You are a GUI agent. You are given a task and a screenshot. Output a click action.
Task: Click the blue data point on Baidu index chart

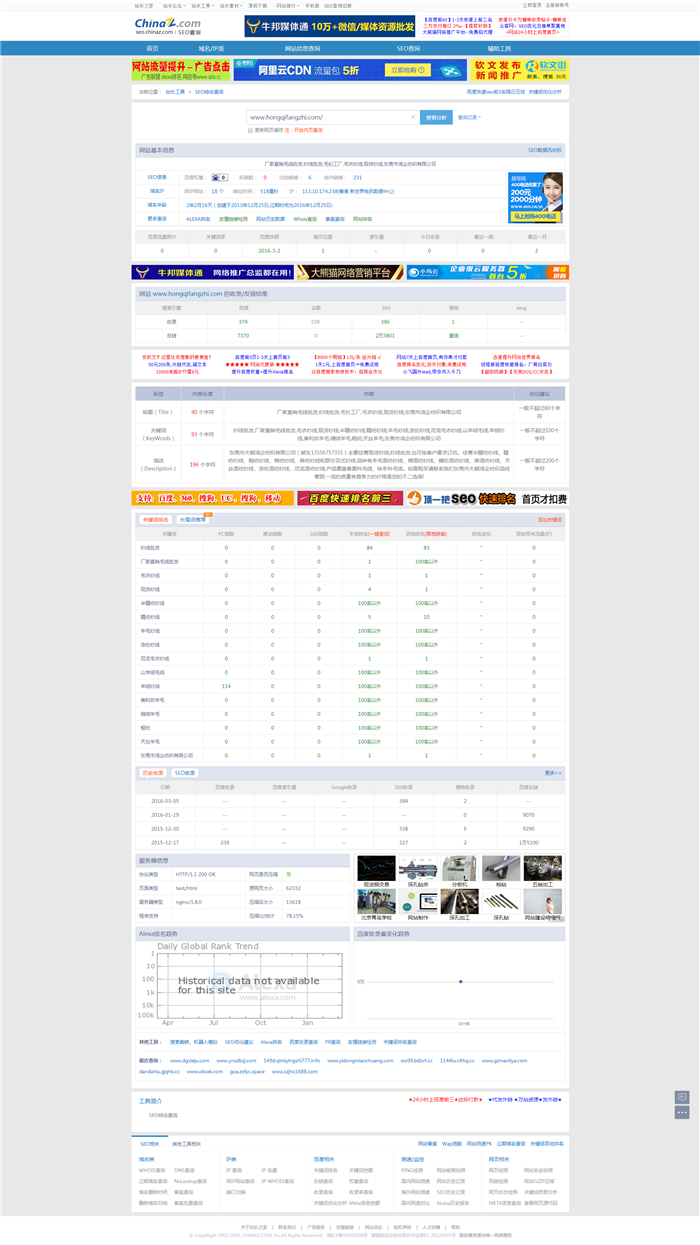coord(460,981)
